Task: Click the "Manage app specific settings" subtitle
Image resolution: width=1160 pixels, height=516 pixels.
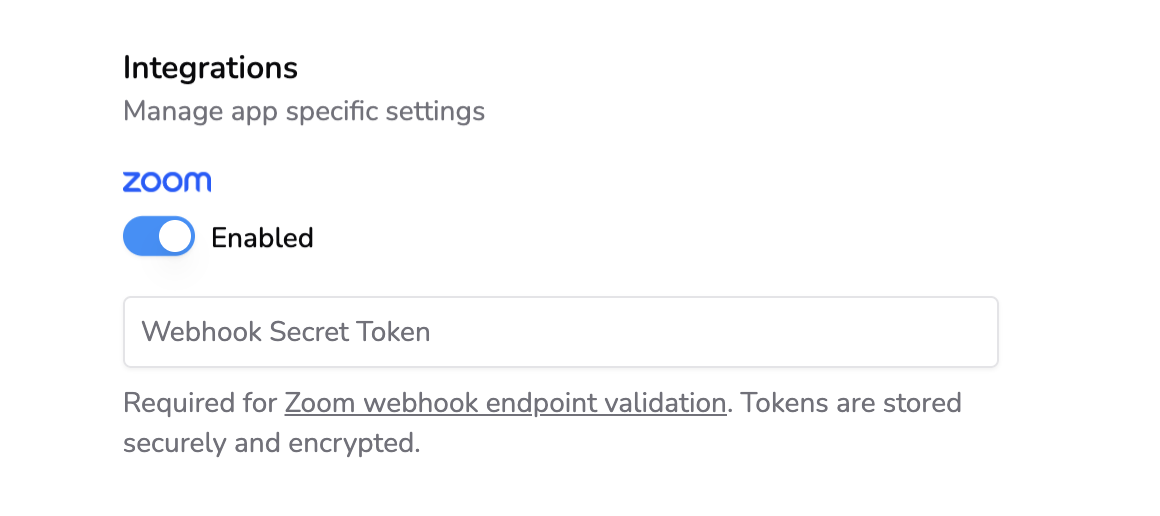Action: (x=304, y=110)
